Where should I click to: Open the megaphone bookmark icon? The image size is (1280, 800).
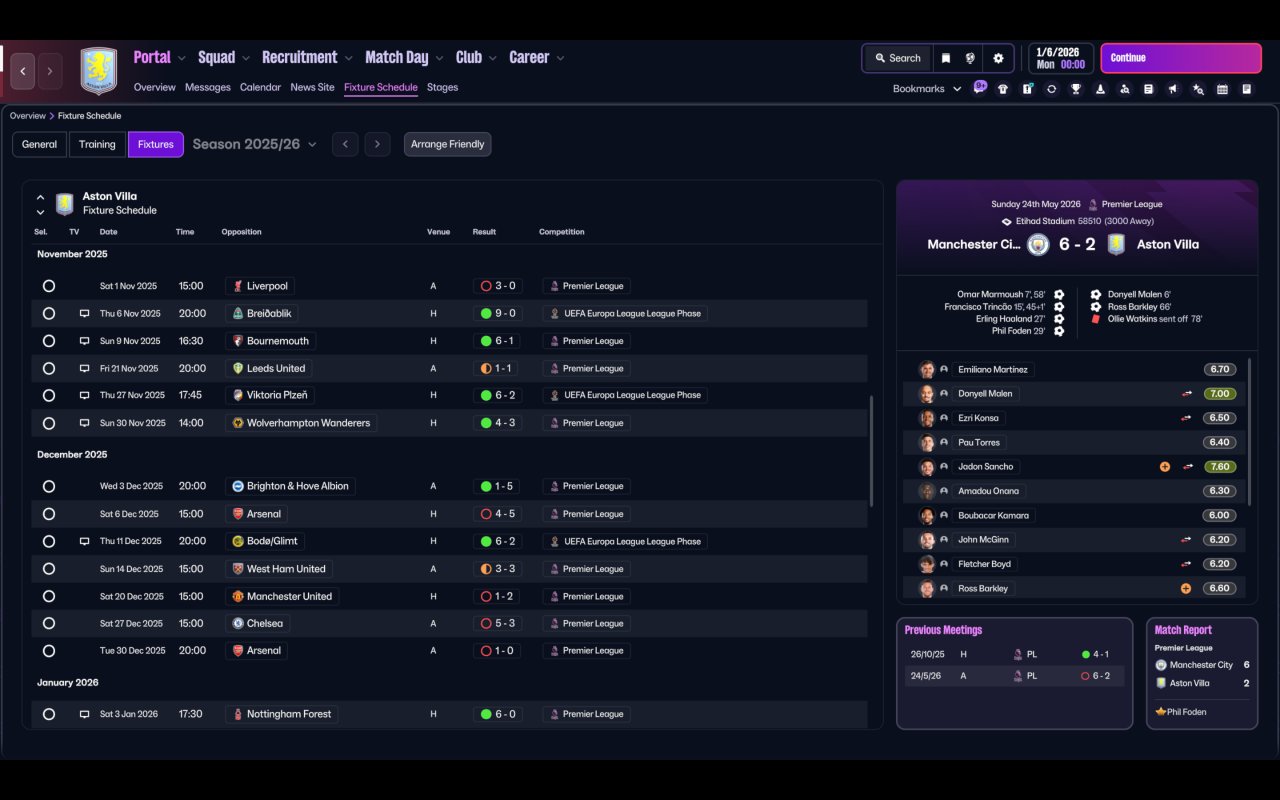[x=1173, y=89]
